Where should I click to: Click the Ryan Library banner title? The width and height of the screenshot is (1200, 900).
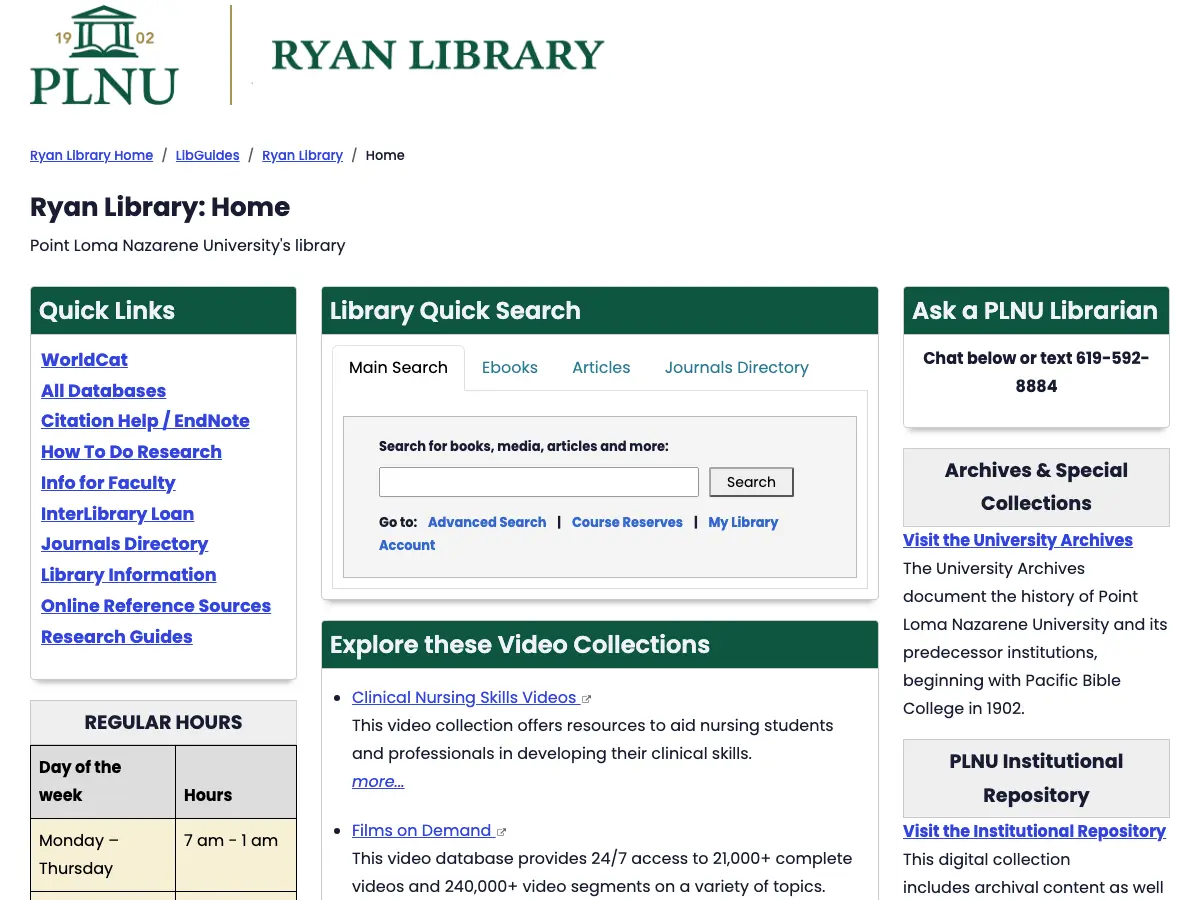[438, 55]
